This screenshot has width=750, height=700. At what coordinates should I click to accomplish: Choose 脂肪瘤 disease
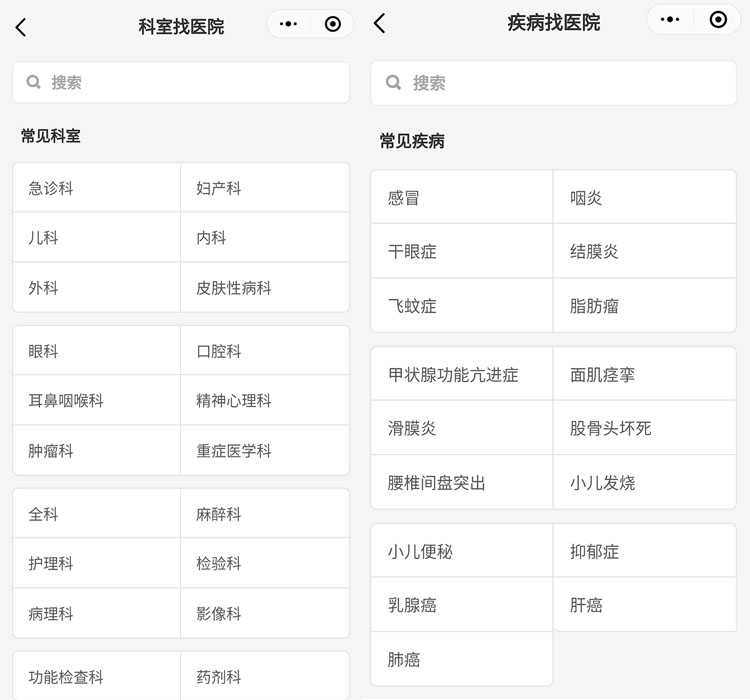(x=644, y=305)
